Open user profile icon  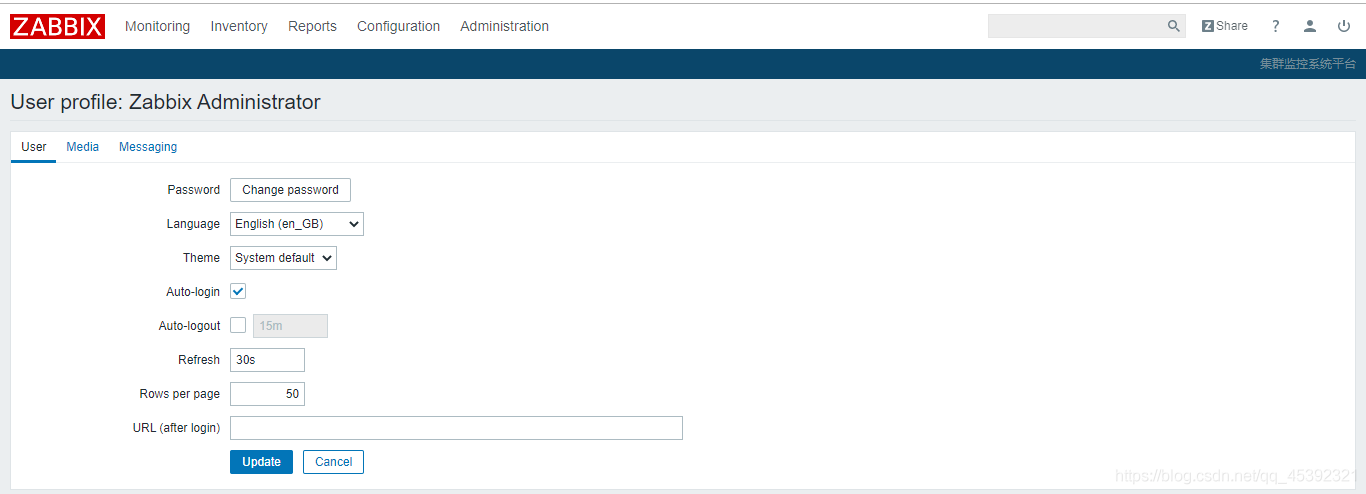click(1310, 26)
